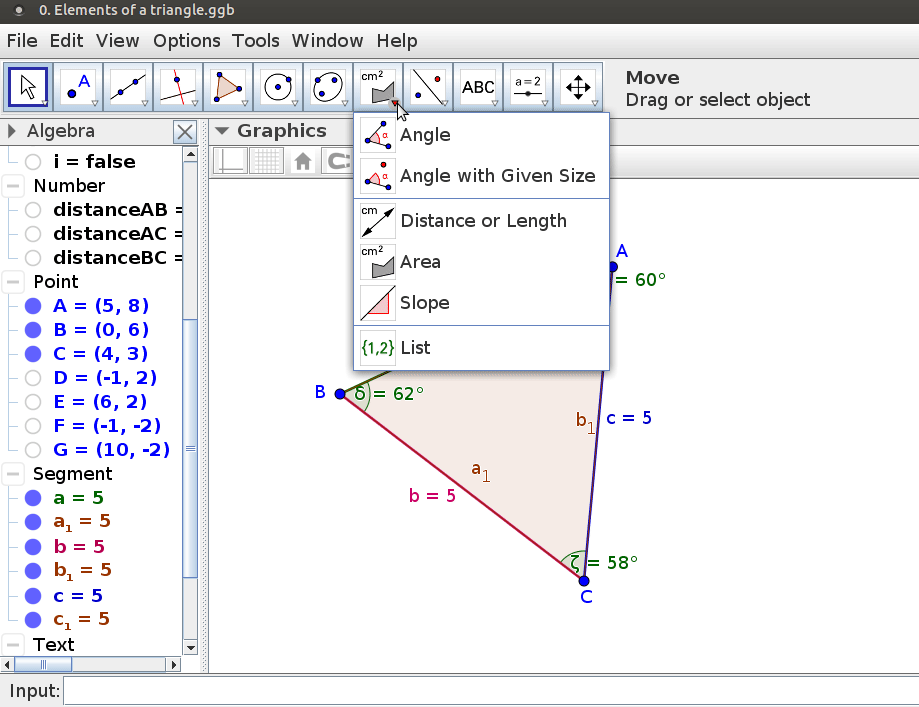The height and width of the screenshot is (707, 919).
Task: Hide segment a = 5
Action: [x=33, y=498]
